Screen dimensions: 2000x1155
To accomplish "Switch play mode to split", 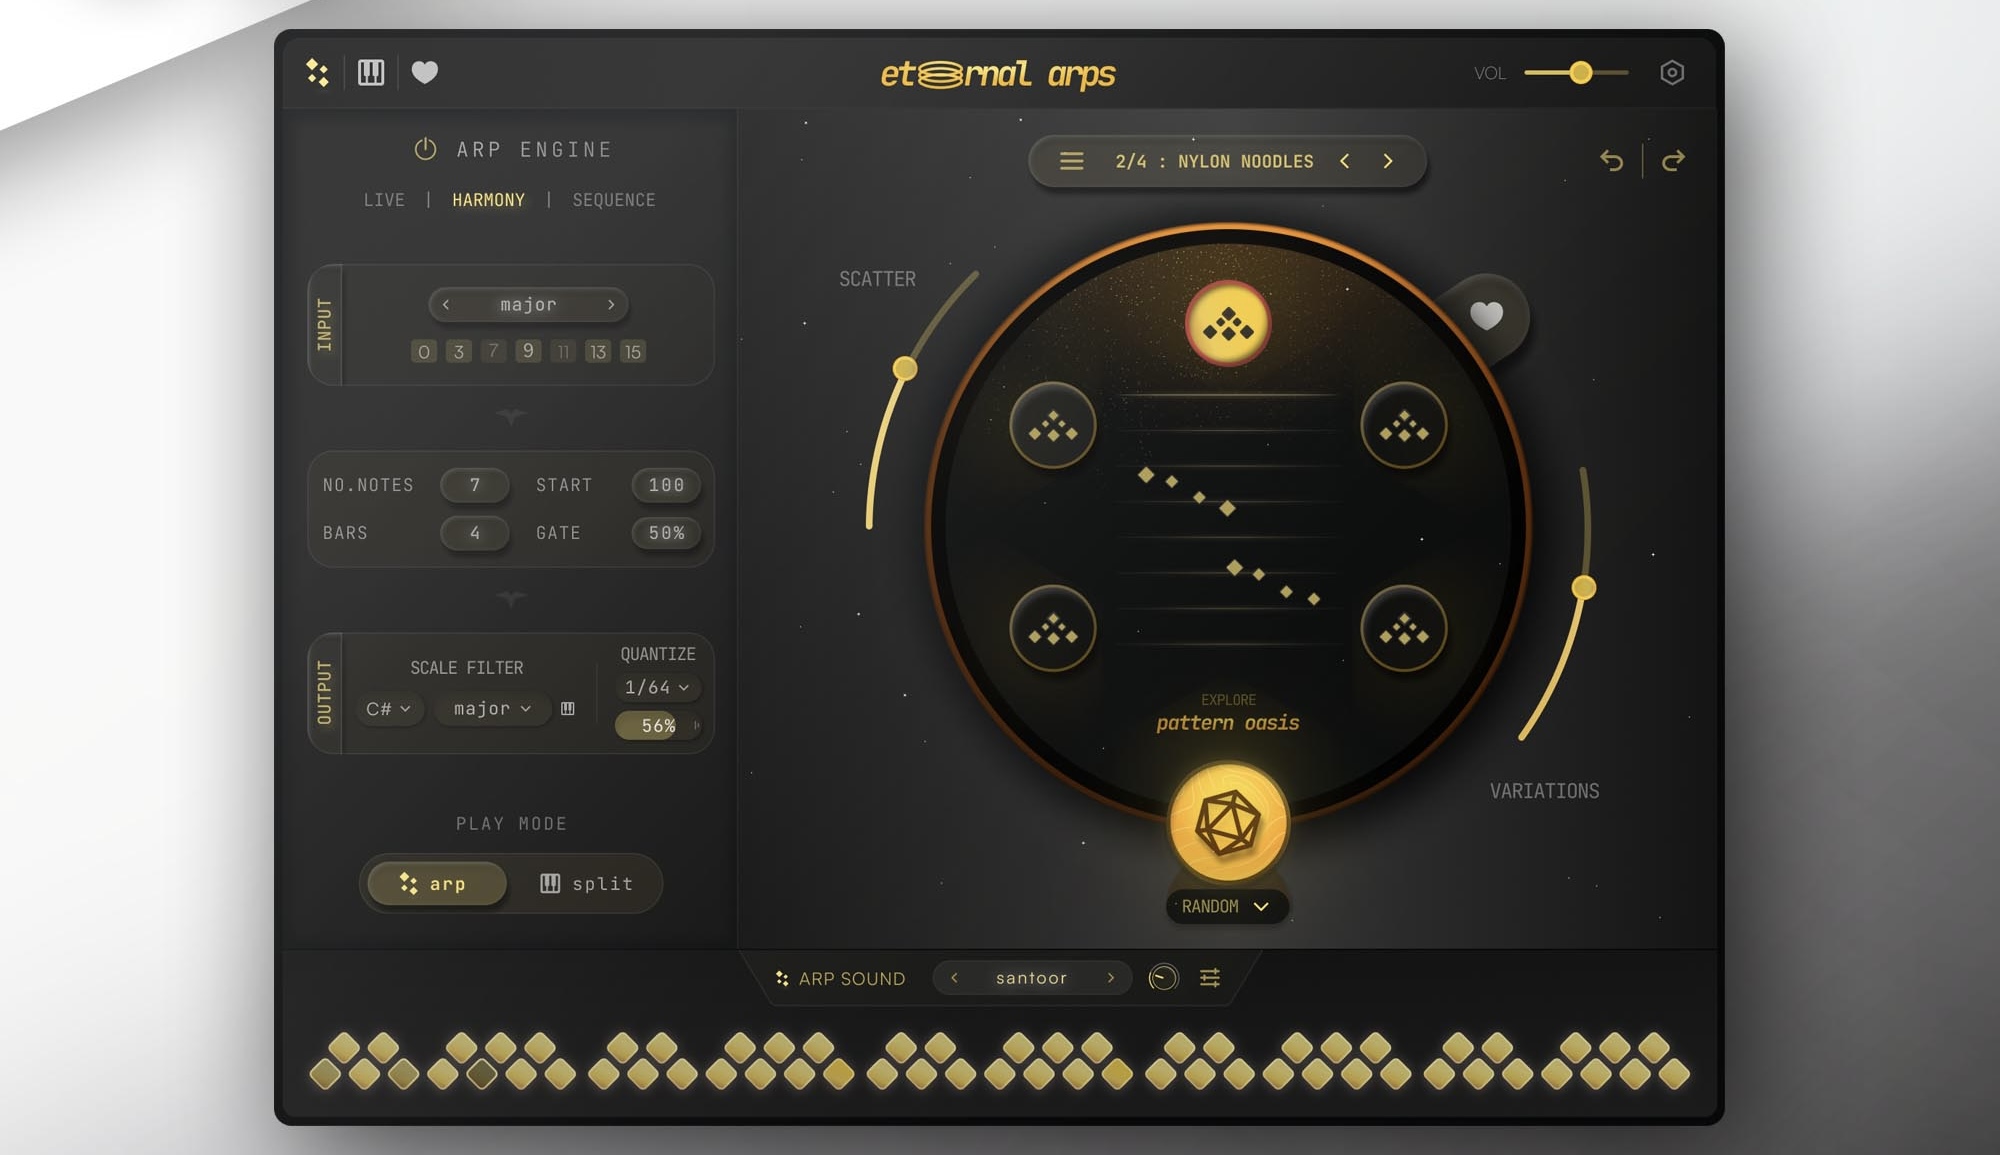I will click(x=586, y=884).
